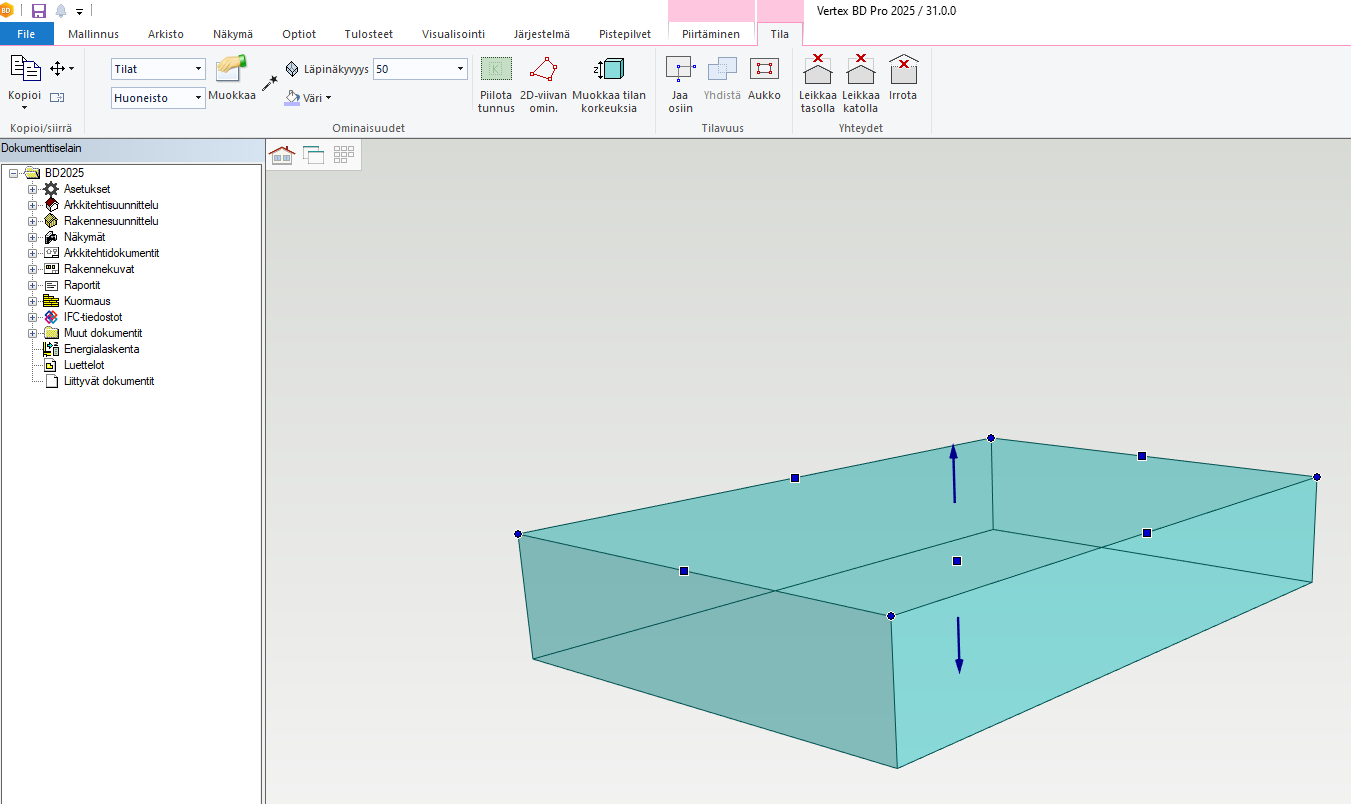1351x804 pixels.
Task: Click the Muokkaa hand icon
Action: point(231,69)
